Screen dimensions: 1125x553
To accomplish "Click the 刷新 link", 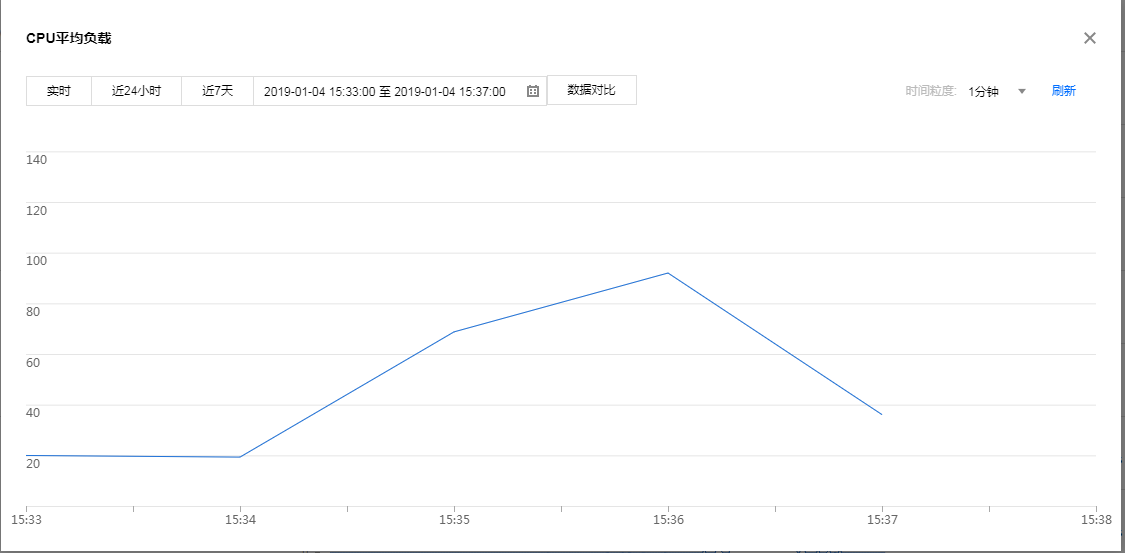I will pos(1063,91).
